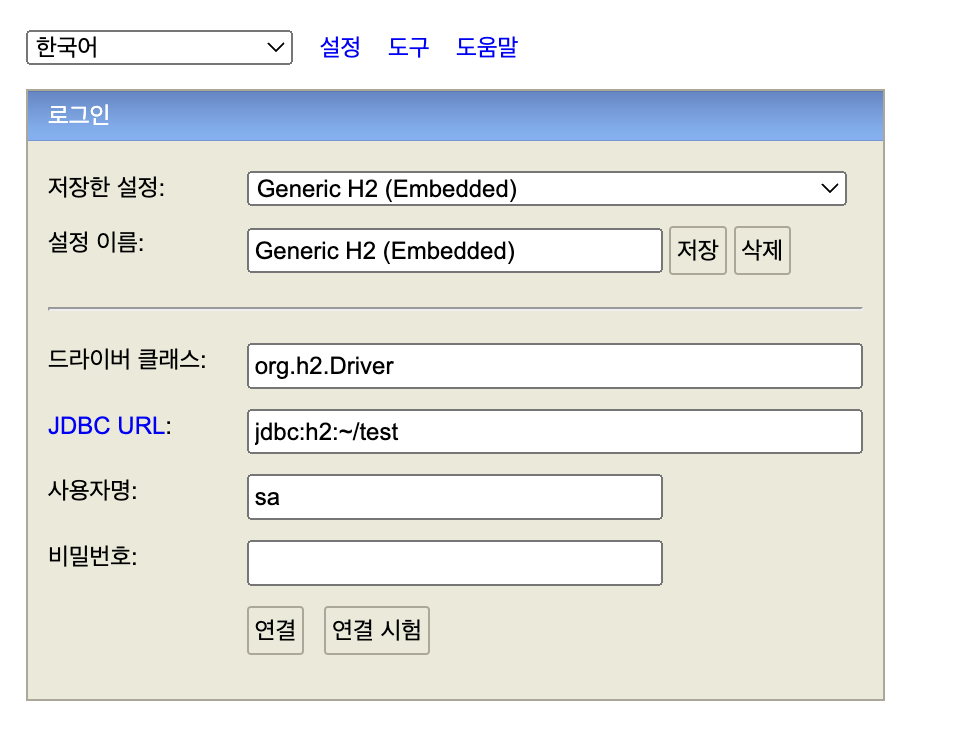Open the JDBC URL label link
958x730 pixels.
(x=106, y=426)
